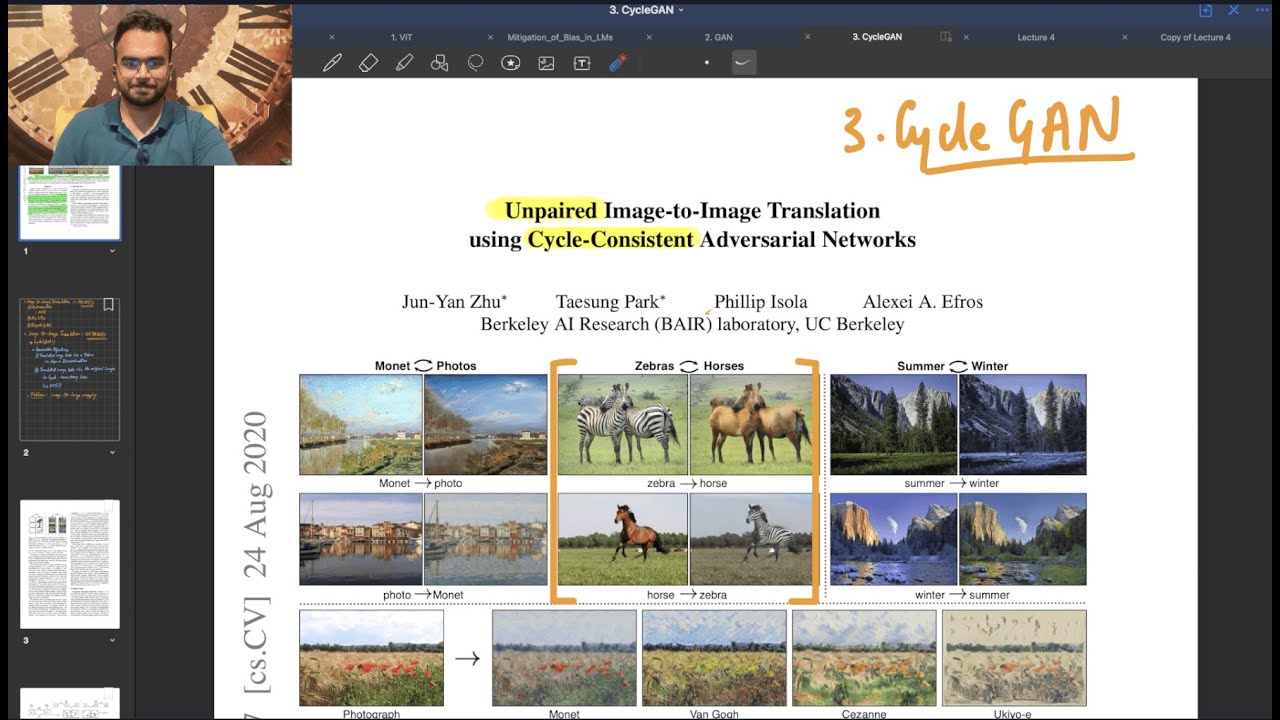The image size is (1280, 720).
Task: Click the "horse → zebra" caption
Action: 687,595
